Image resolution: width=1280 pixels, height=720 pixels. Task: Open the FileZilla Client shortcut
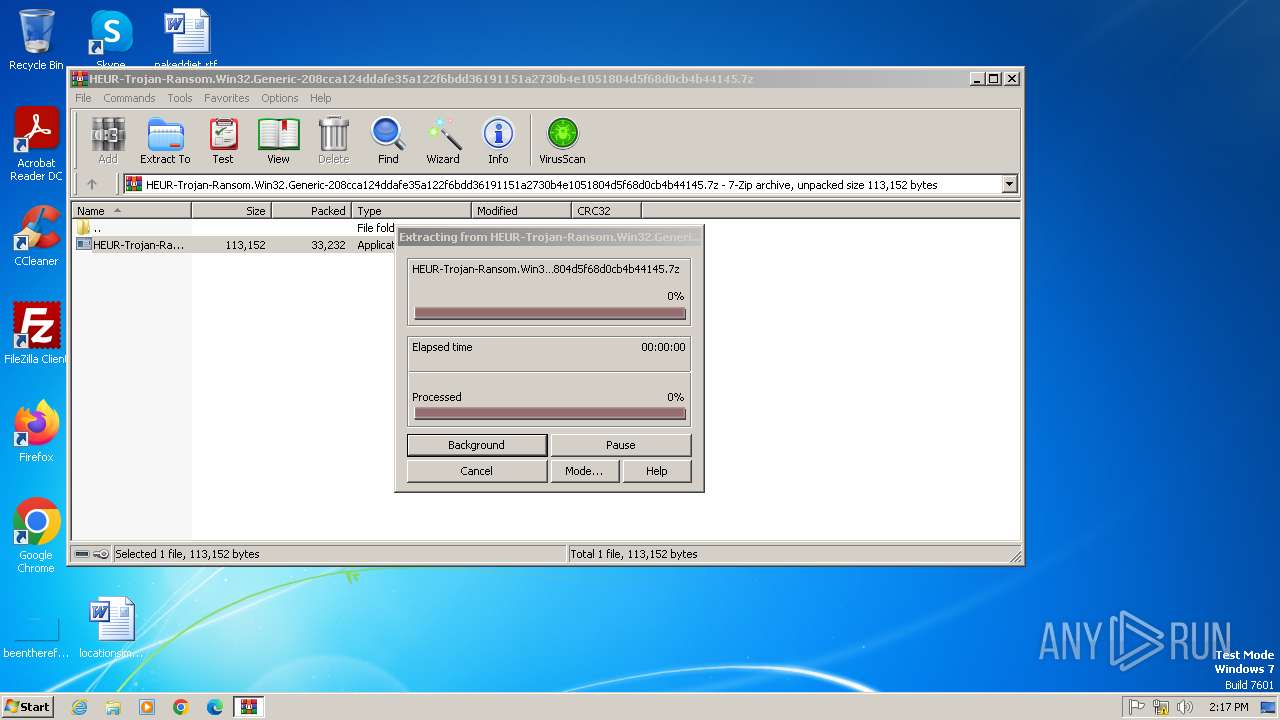[36, 333]
